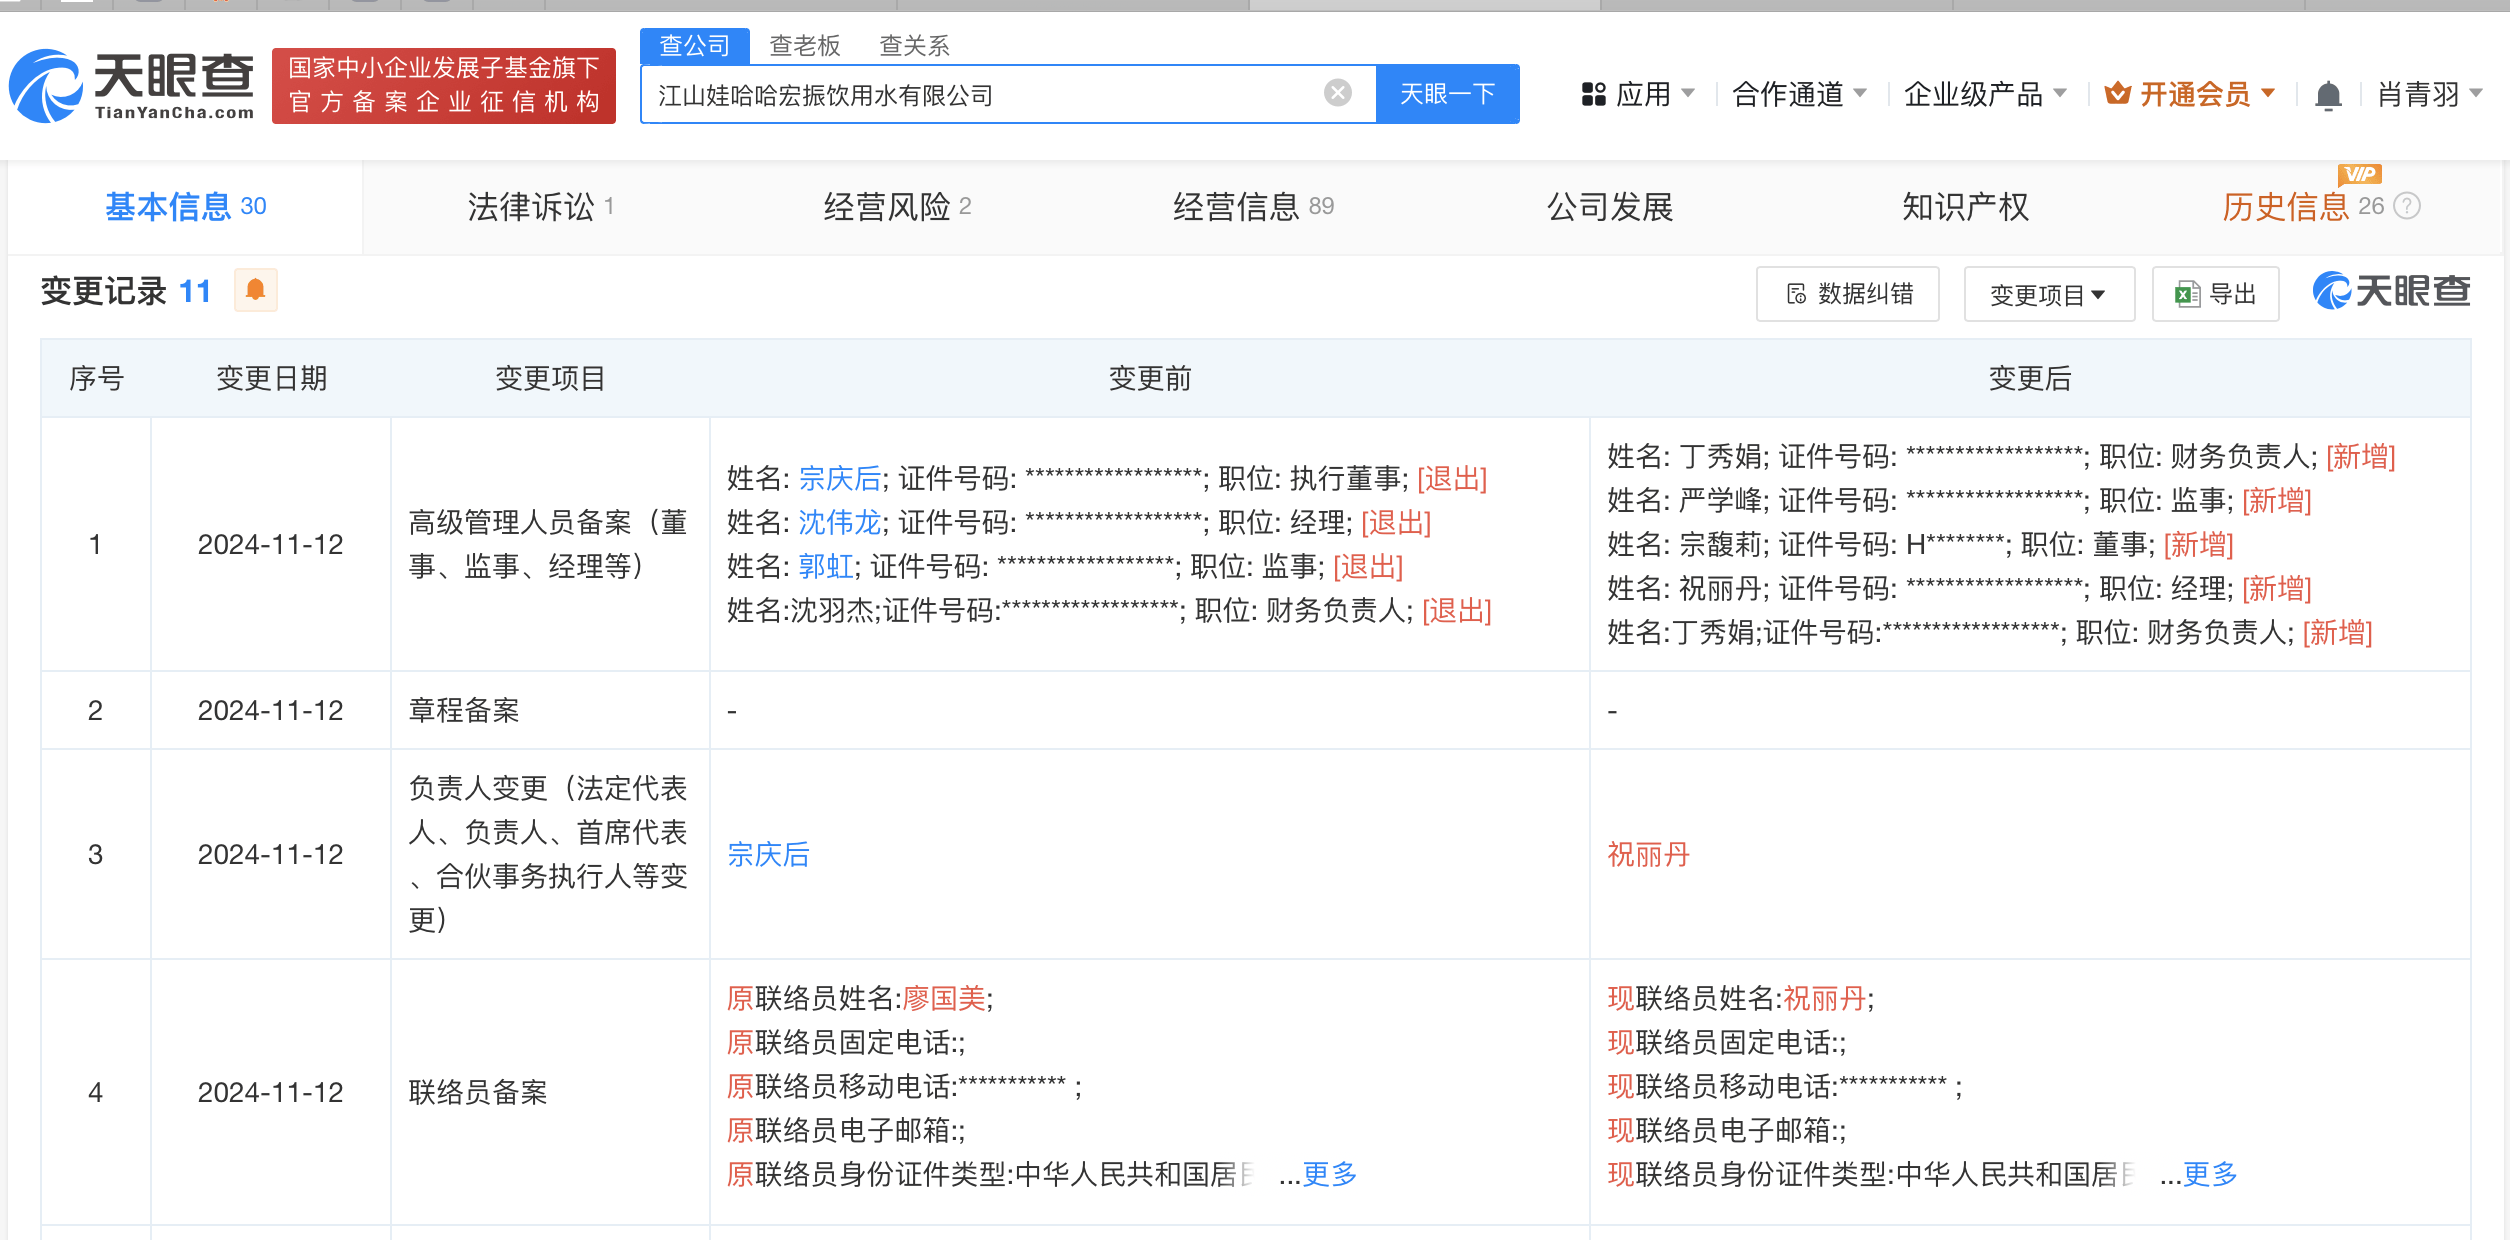Open the 肖青羽 account menu

2429,94
